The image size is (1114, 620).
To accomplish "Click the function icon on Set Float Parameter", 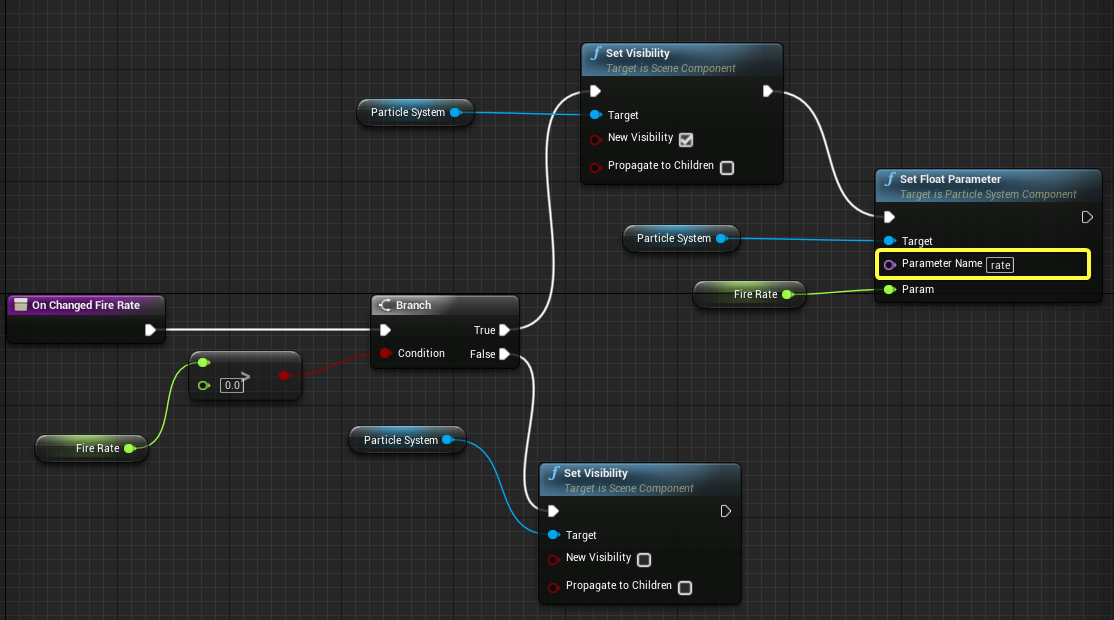I will [890, 180].
